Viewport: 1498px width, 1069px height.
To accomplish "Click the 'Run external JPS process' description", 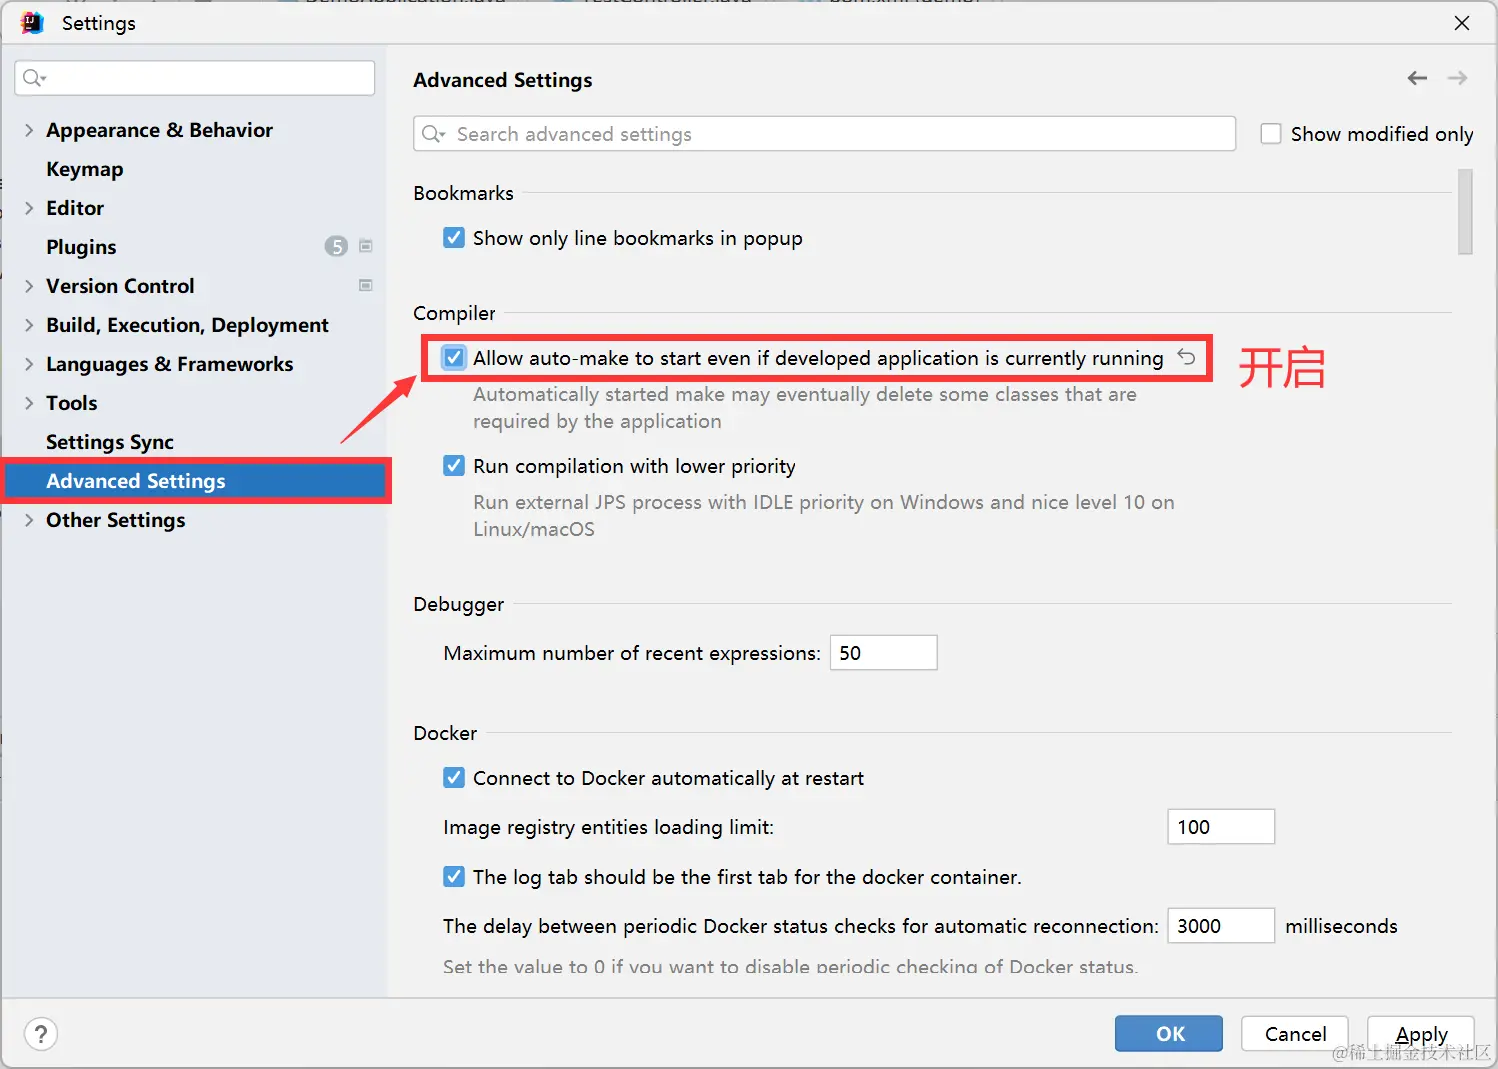I will (x=824, y=515).
